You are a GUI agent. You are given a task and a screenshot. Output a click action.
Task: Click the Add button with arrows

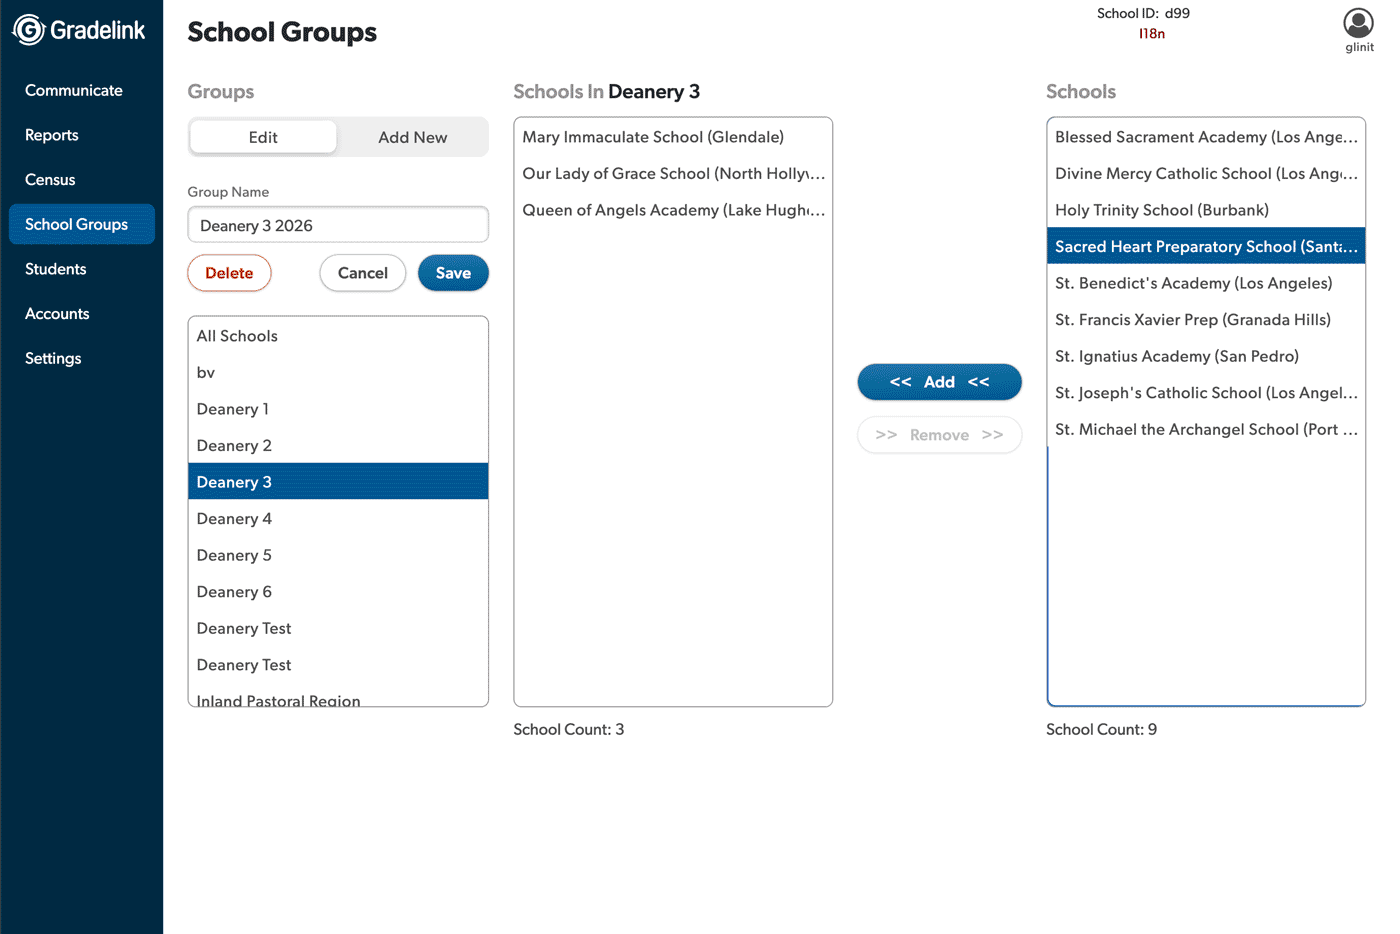(939, 382)
